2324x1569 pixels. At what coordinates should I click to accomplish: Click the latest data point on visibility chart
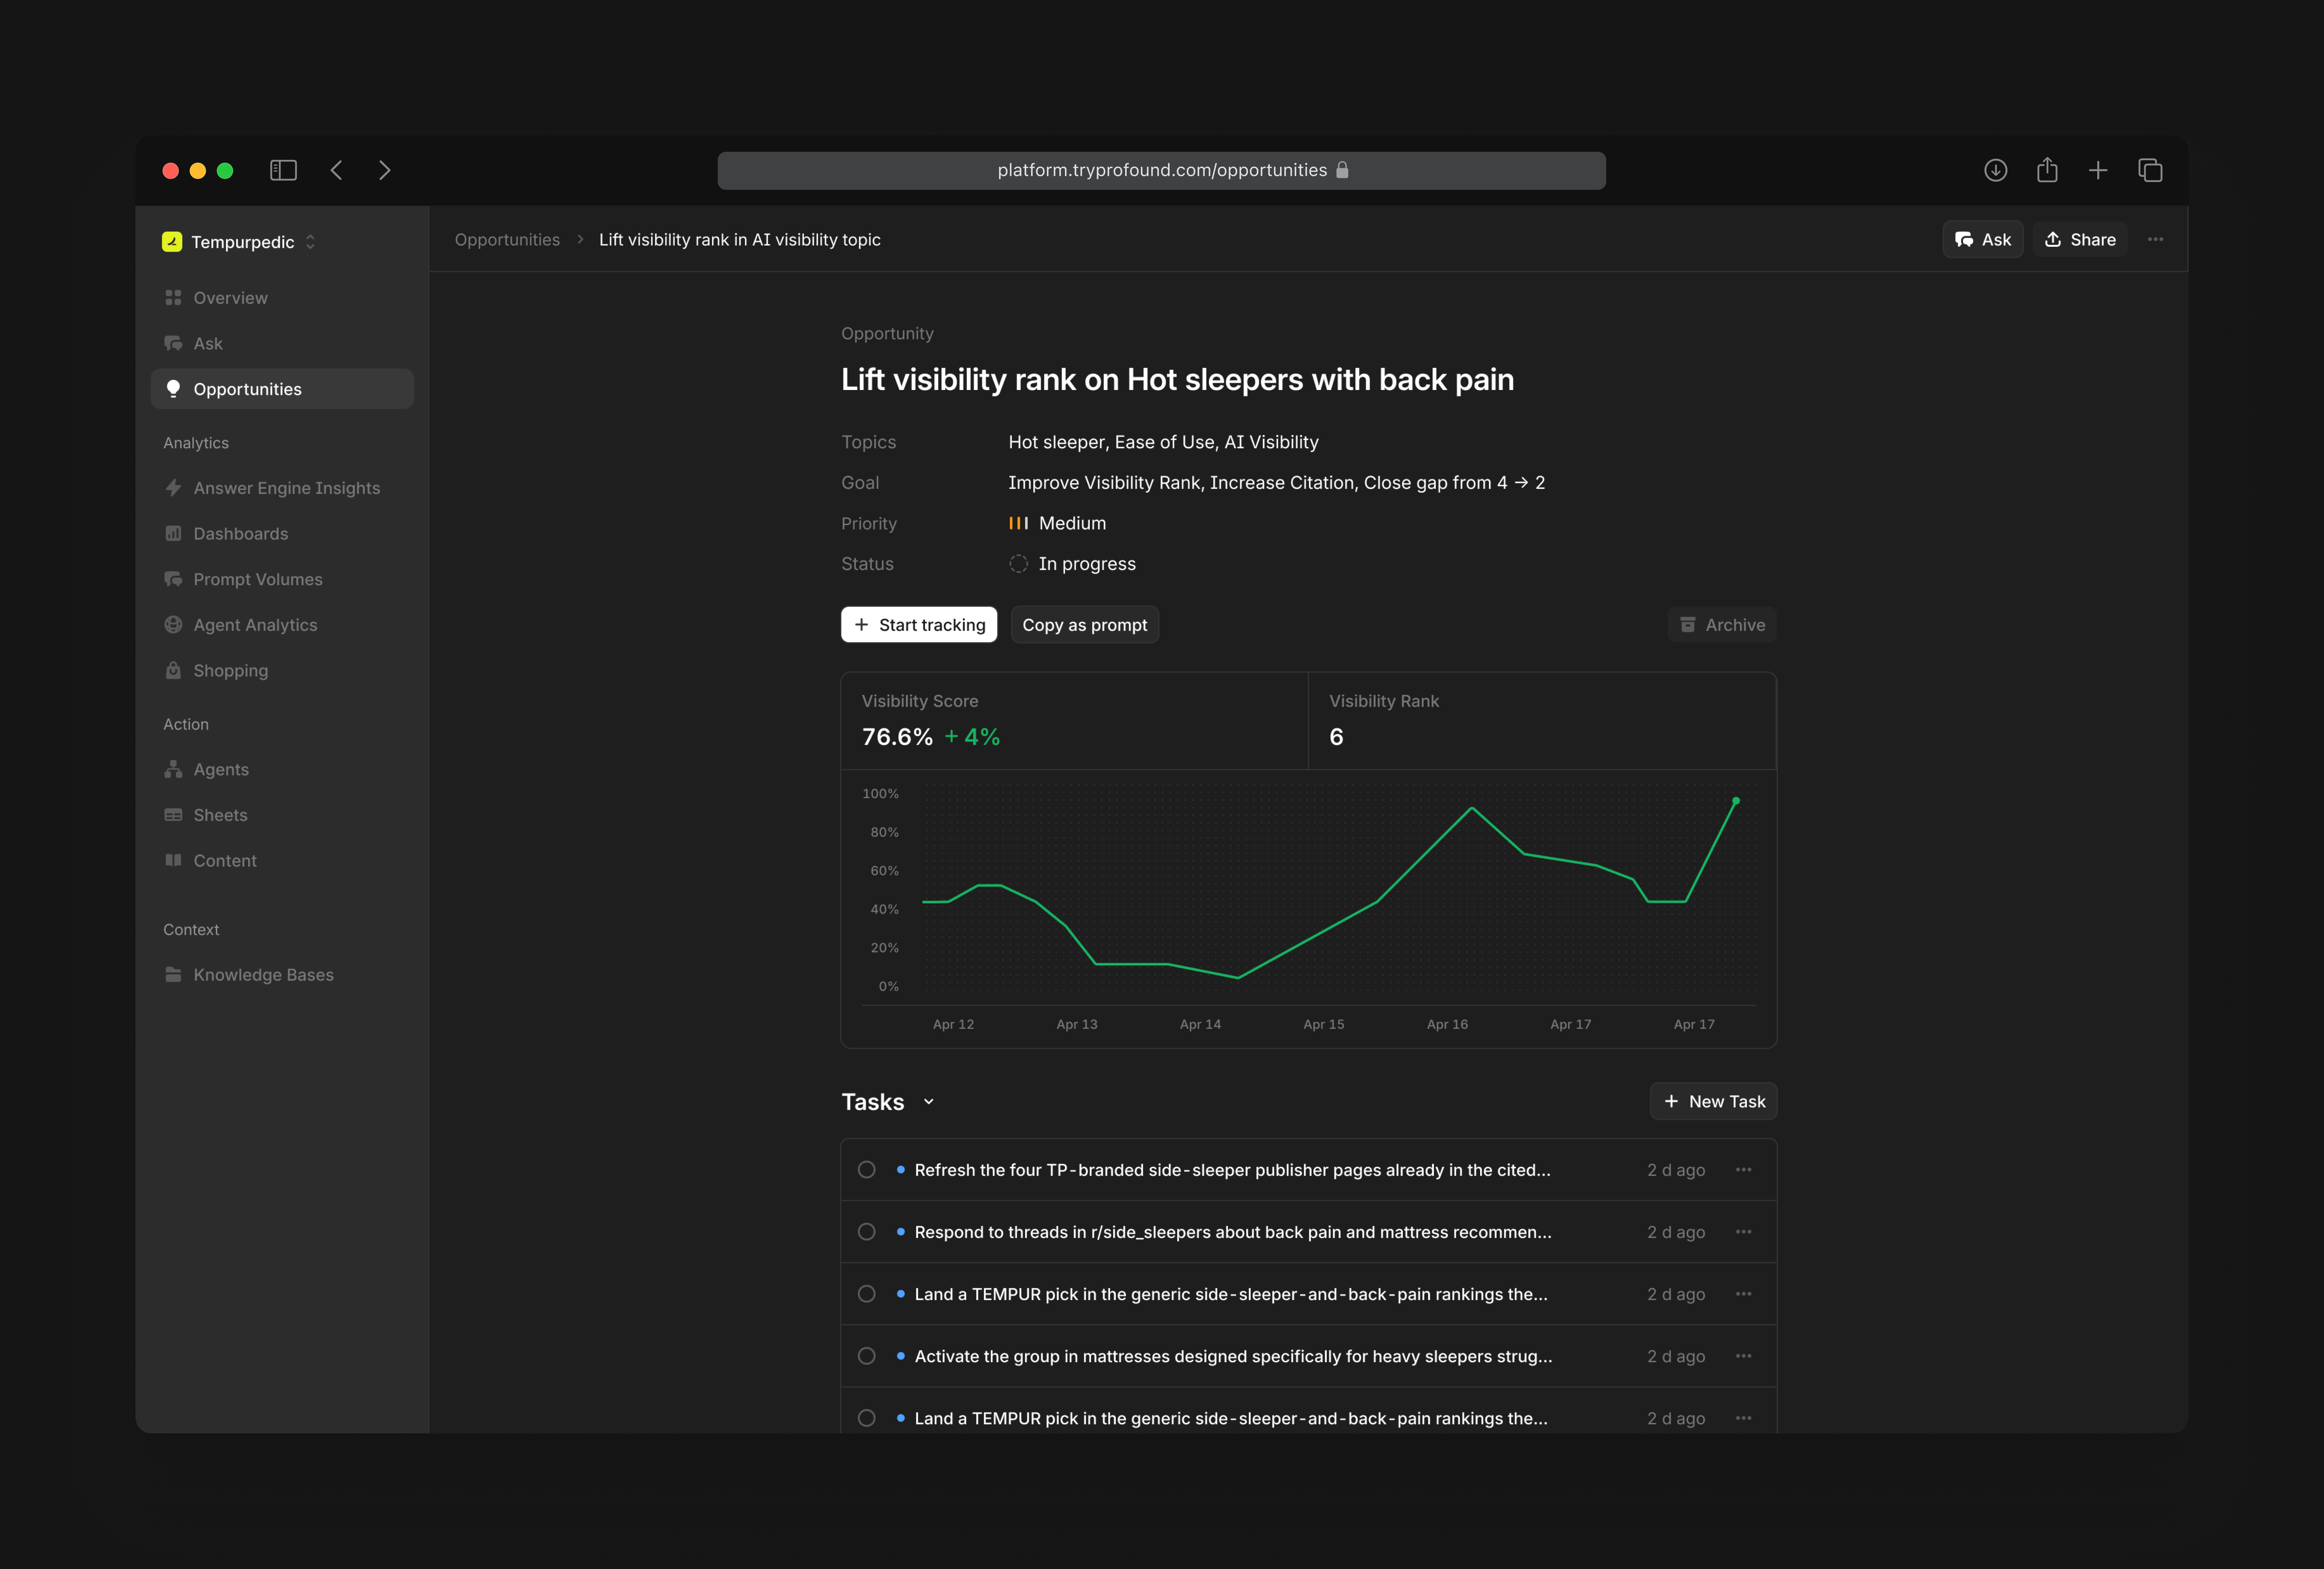(1736, 801)
